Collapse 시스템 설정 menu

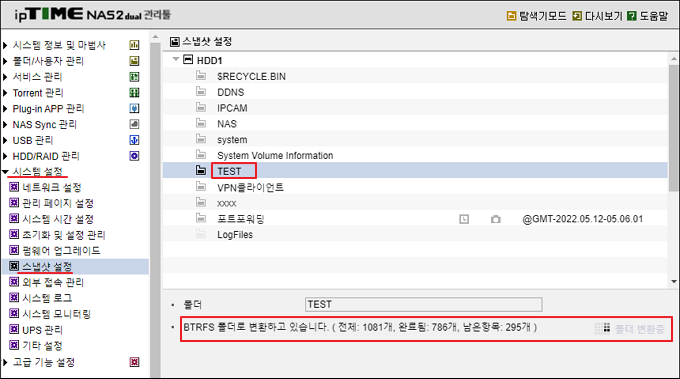coord(5,172)
